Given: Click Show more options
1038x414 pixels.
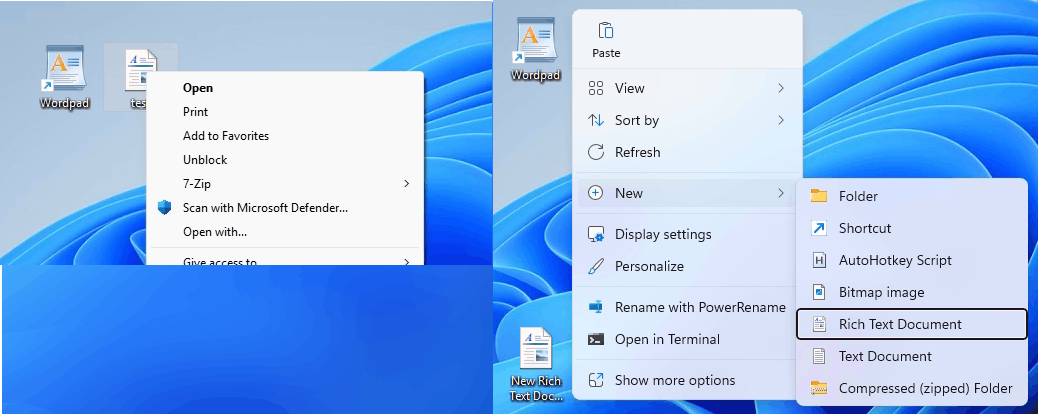Looking at the screenshot, I should 675,380.
